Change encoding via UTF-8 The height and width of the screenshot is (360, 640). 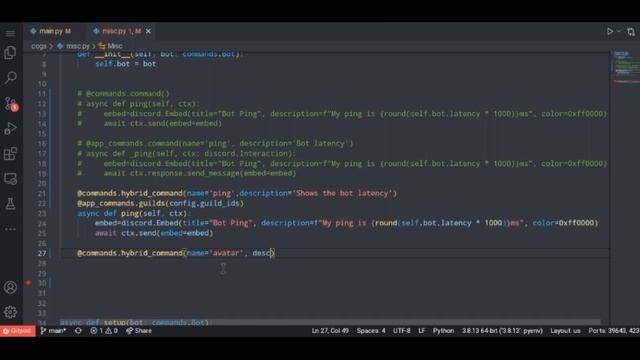(402, 331)
